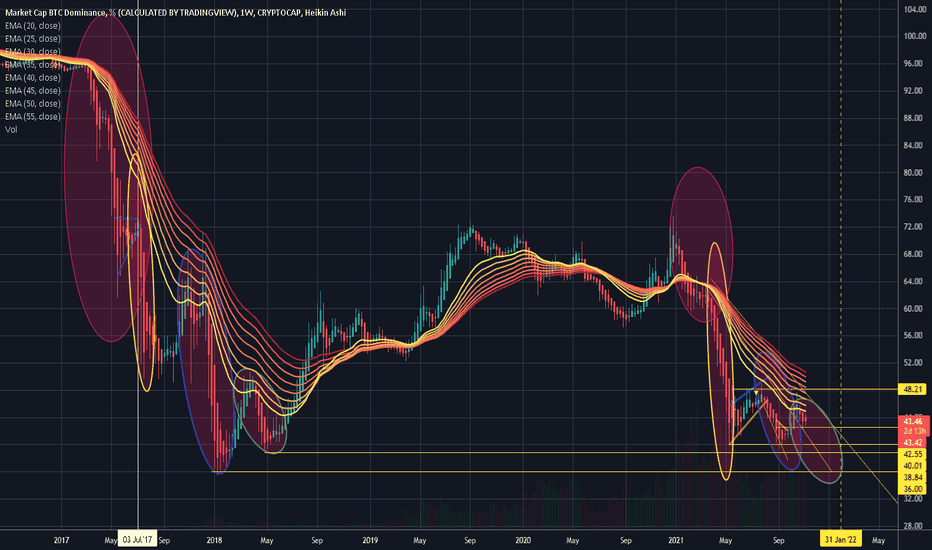The width and height of the screenshot is (932, 550).
Task: Click the May label right after 2021
Action: [725, 540]
